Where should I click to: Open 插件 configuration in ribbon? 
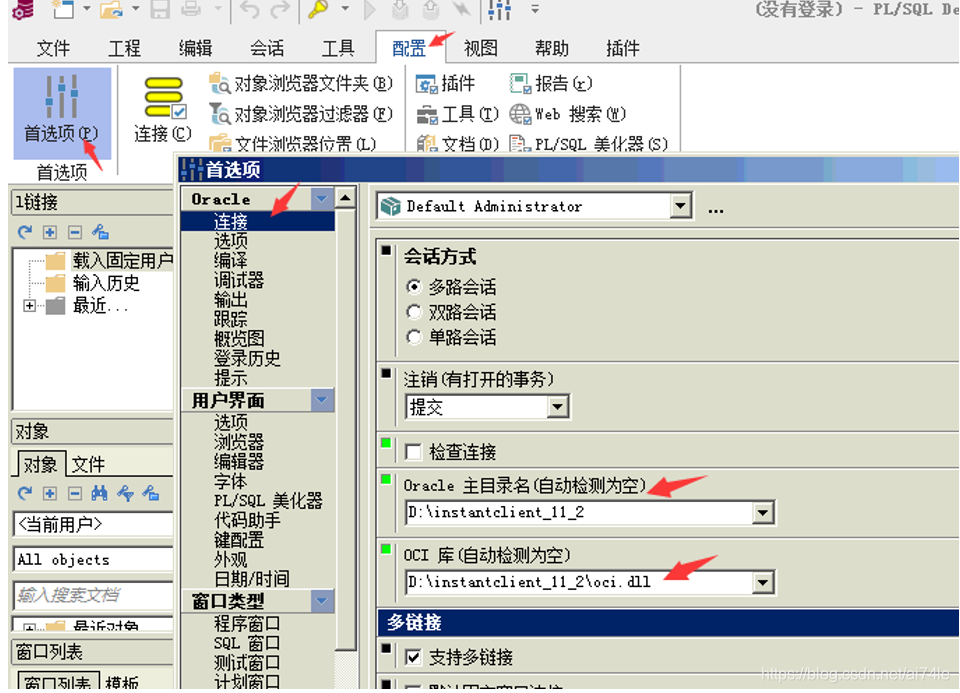tap(445, 83)
